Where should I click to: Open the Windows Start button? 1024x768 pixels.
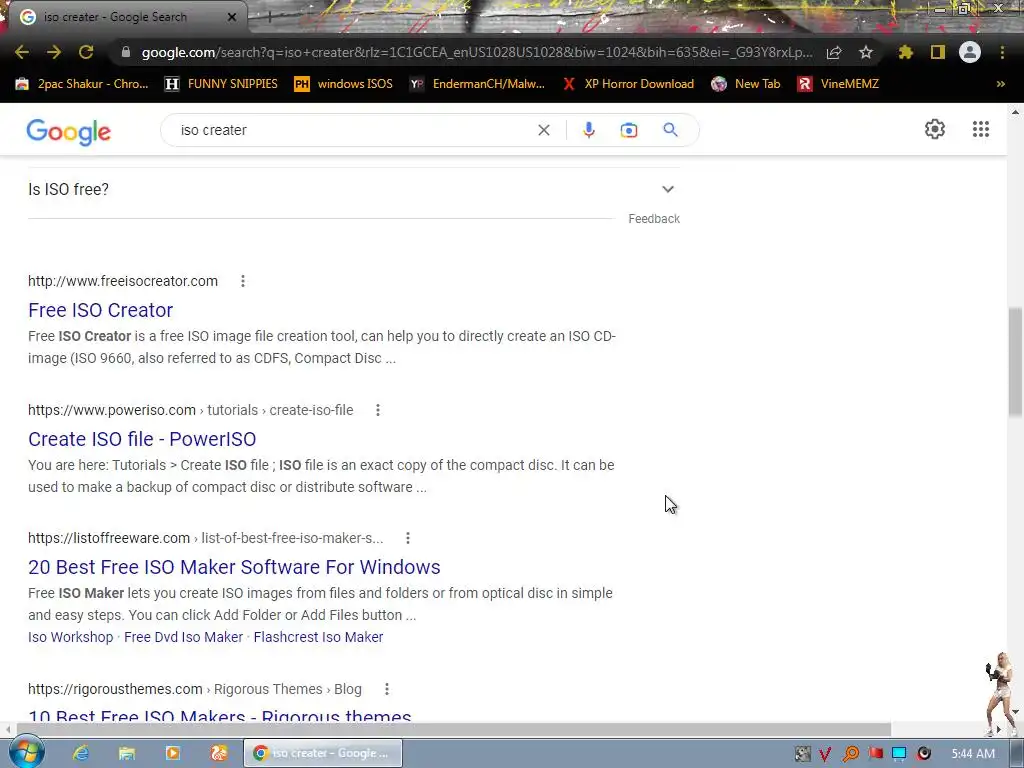click(26, 753)
